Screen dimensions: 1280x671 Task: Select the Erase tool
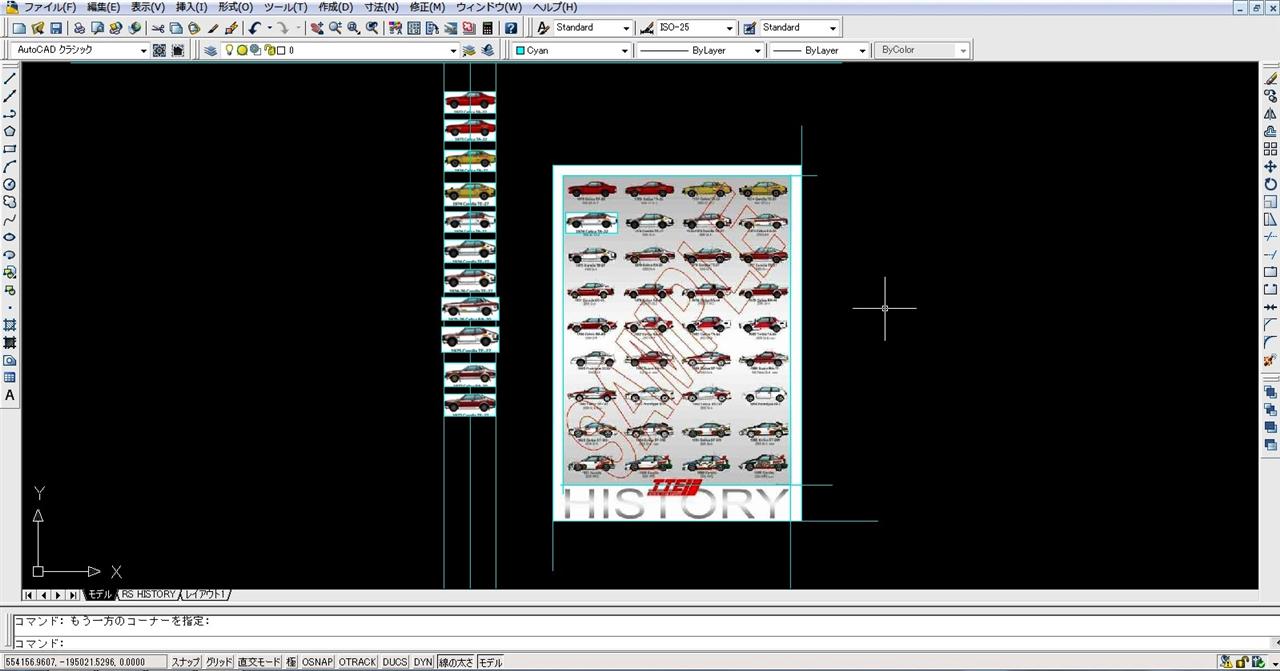tap(1271, 78)
